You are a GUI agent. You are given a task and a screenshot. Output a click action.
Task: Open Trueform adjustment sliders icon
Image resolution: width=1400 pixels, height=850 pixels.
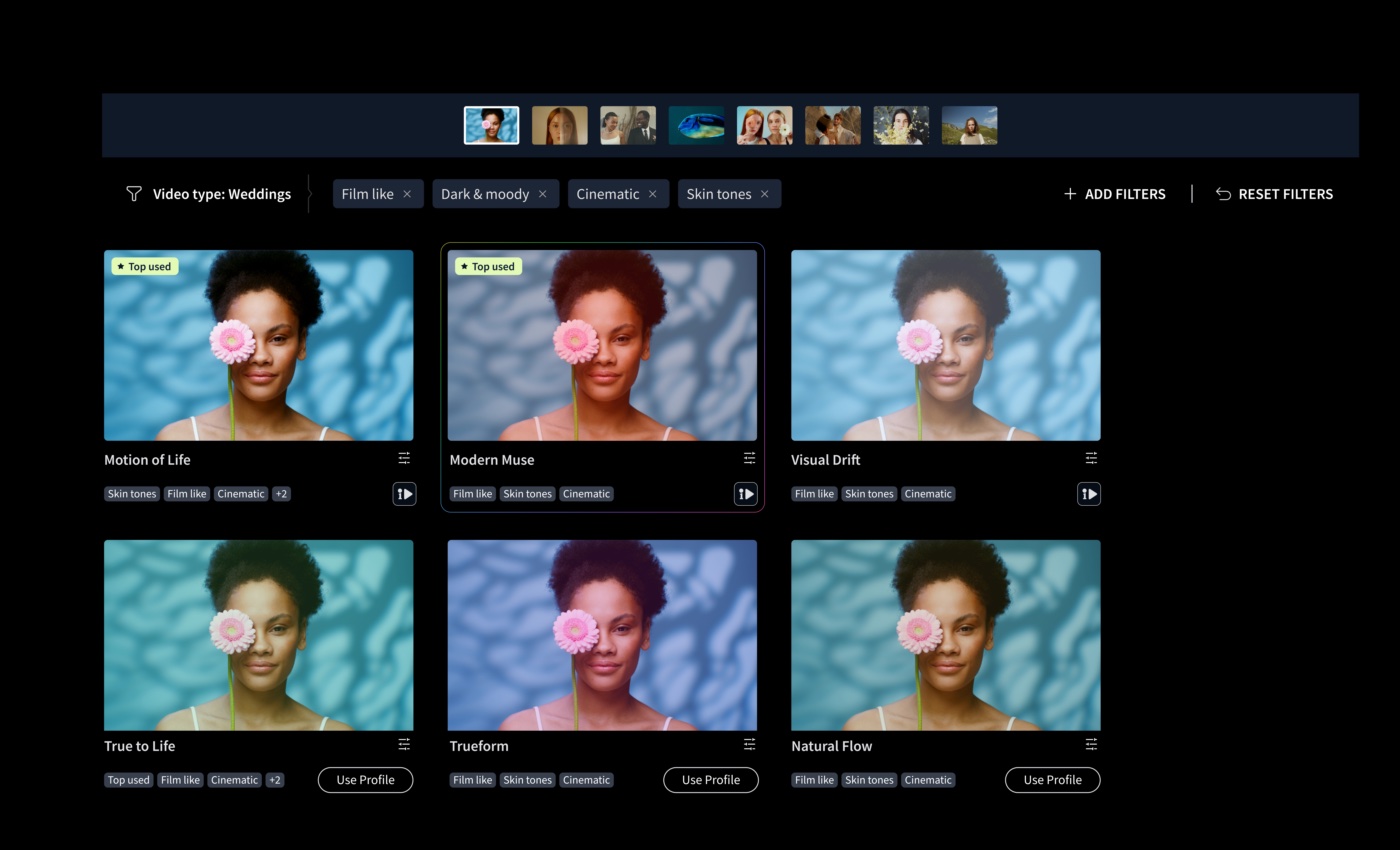point(749,744)
